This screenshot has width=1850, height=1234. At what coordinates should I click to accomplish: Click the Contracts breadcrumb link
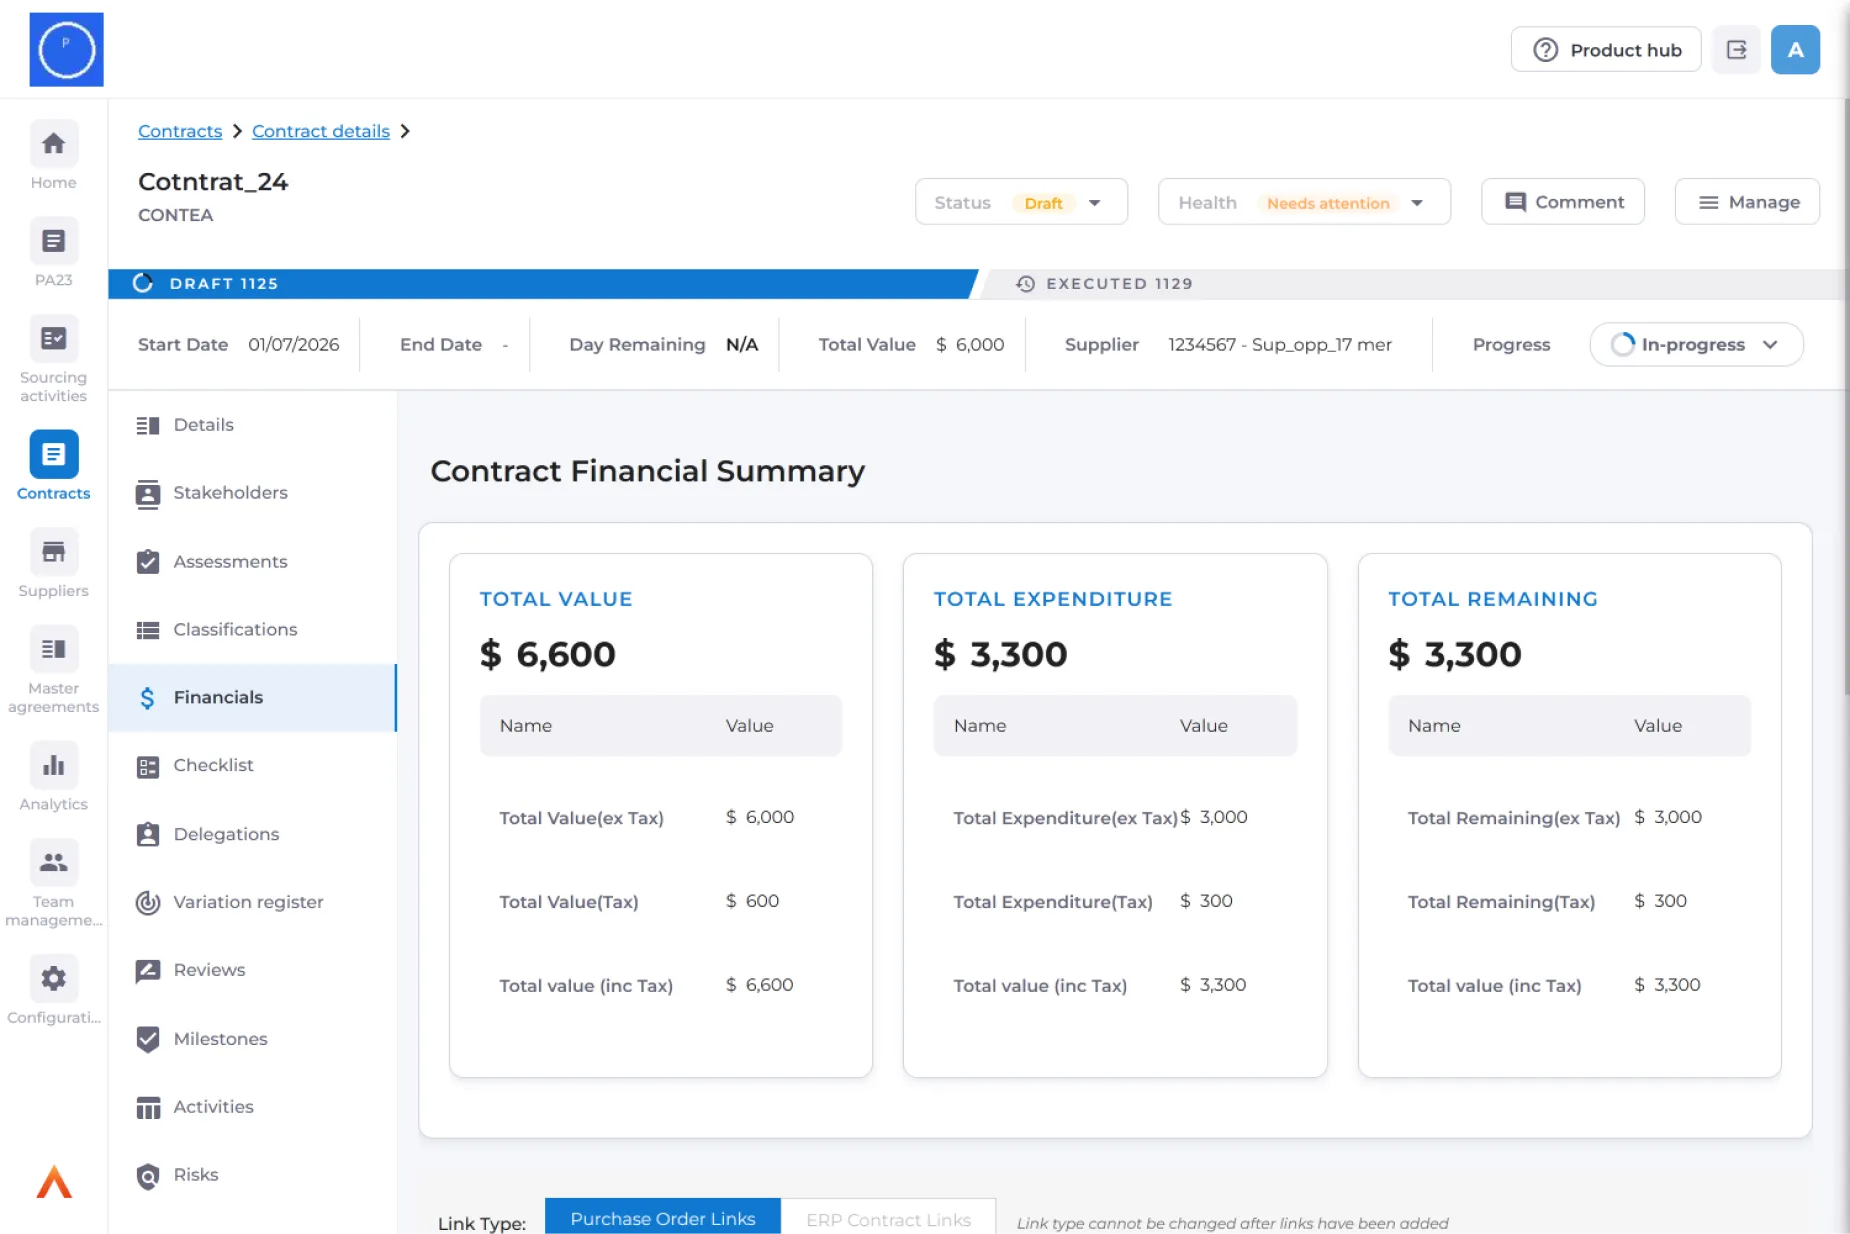pos(180,131)
